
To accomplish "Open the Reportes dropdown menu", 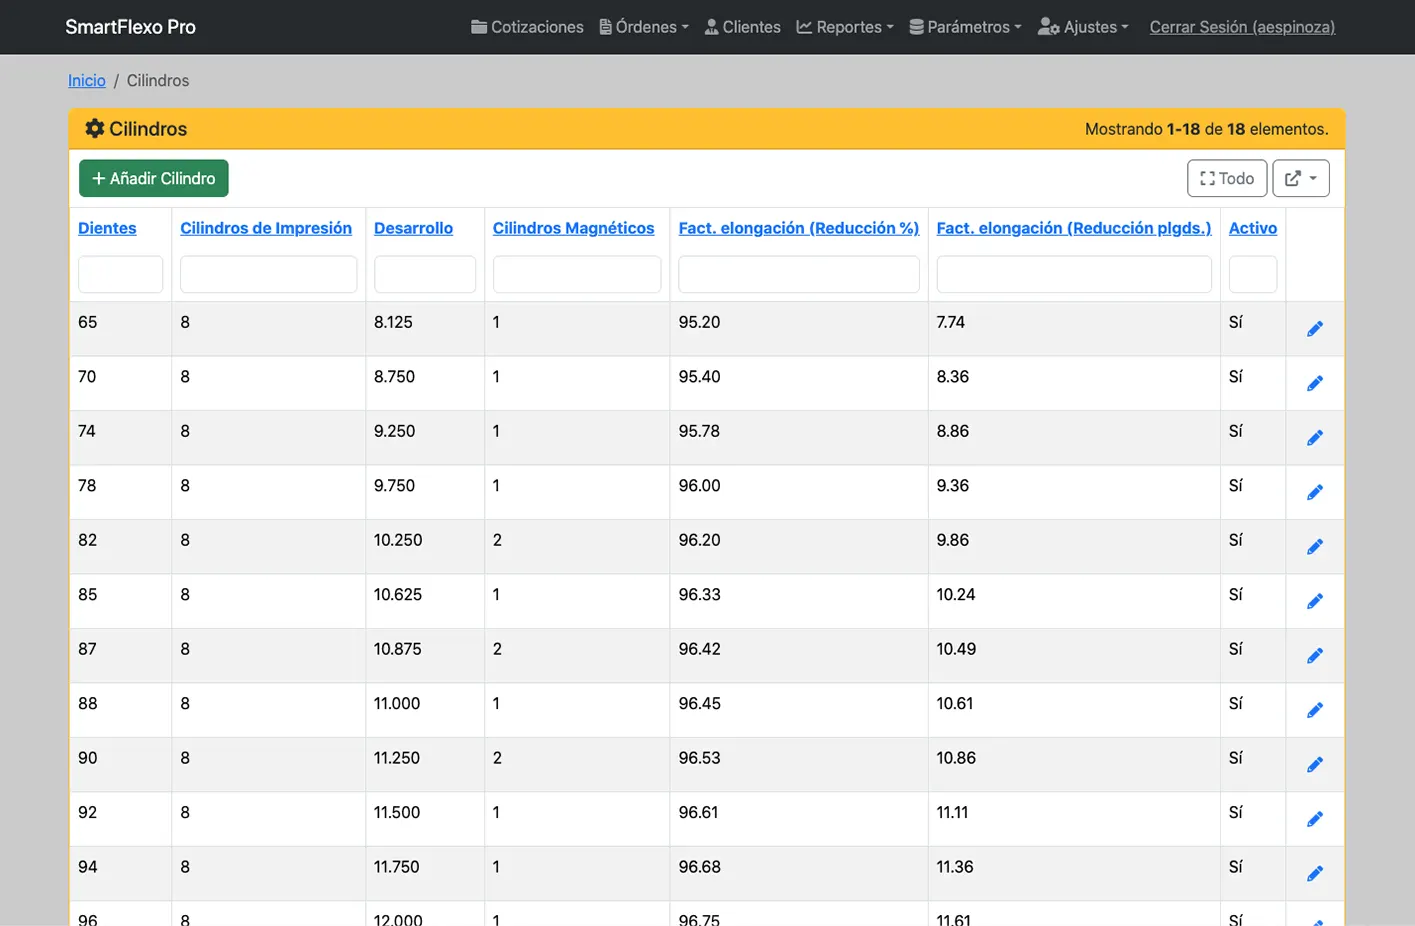I will pos(845,27).
